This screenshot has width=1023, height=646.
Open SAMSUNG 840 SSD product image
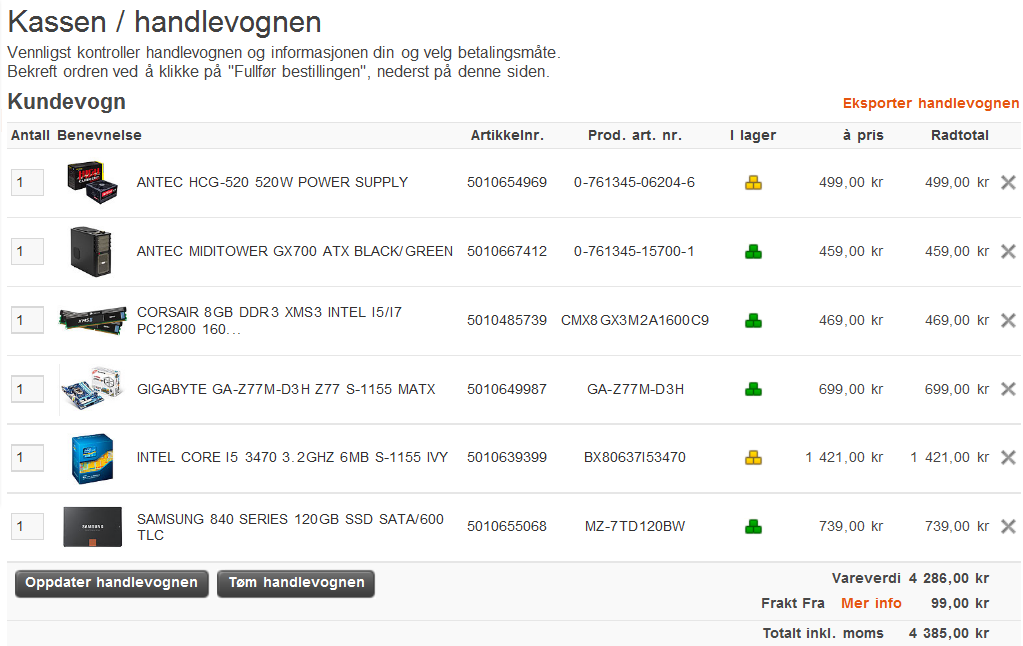tap(93, 527)
